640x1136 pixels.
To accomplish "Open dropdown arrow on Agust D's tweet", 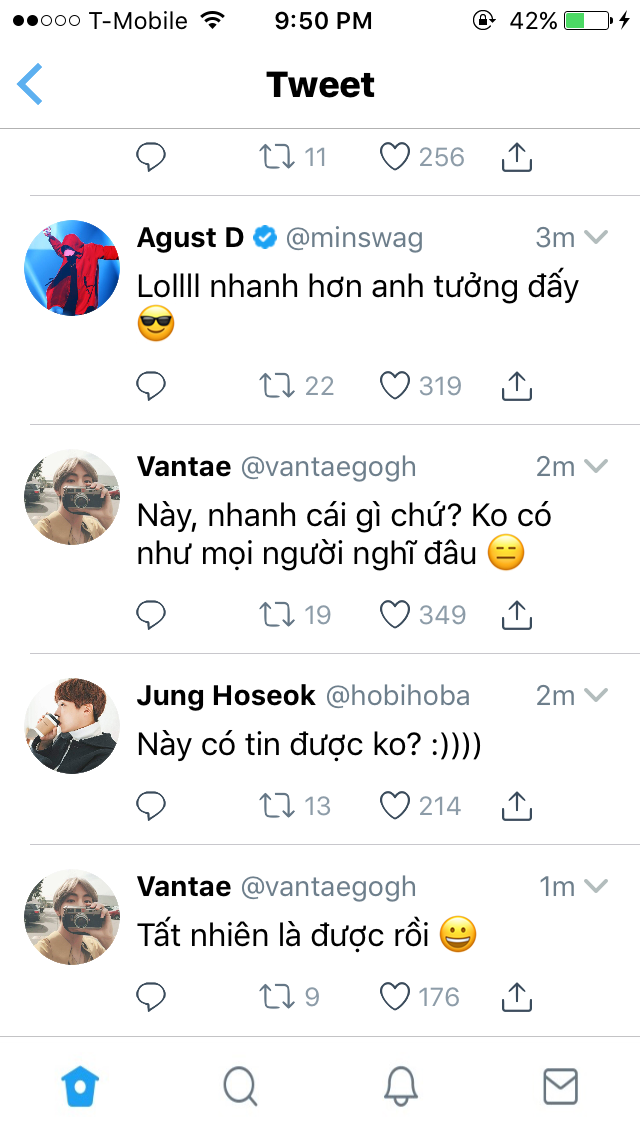I will click(596, 238).
